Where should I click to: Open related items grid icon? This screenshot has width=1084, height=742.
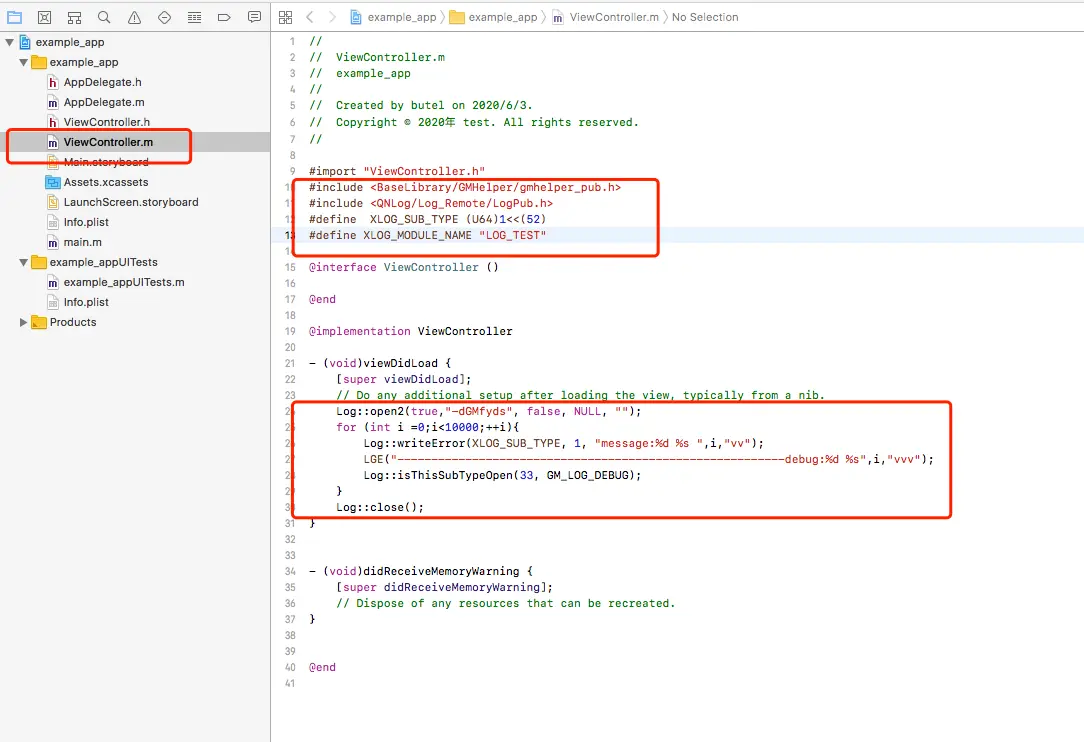[286, 17]
